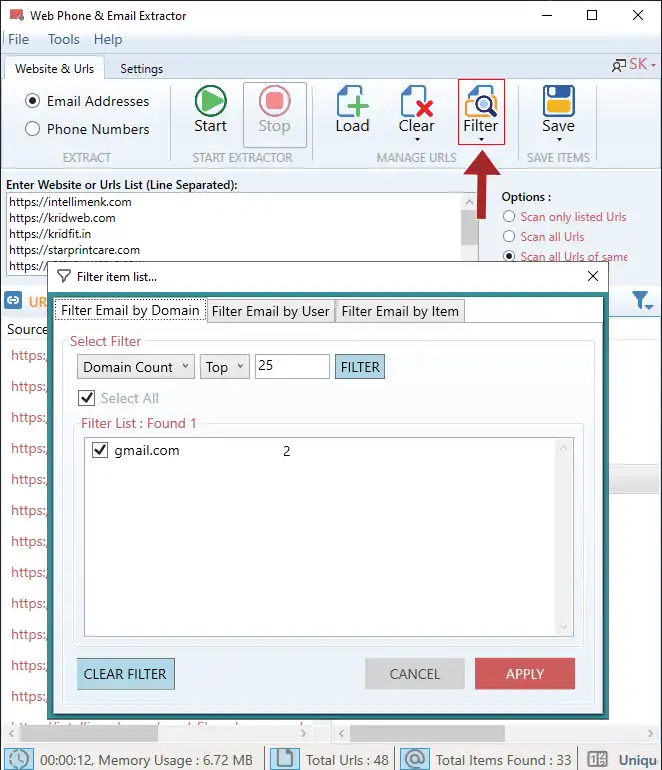Open the File menu
The image size is (662, 770).
click(x=19, y=39)
